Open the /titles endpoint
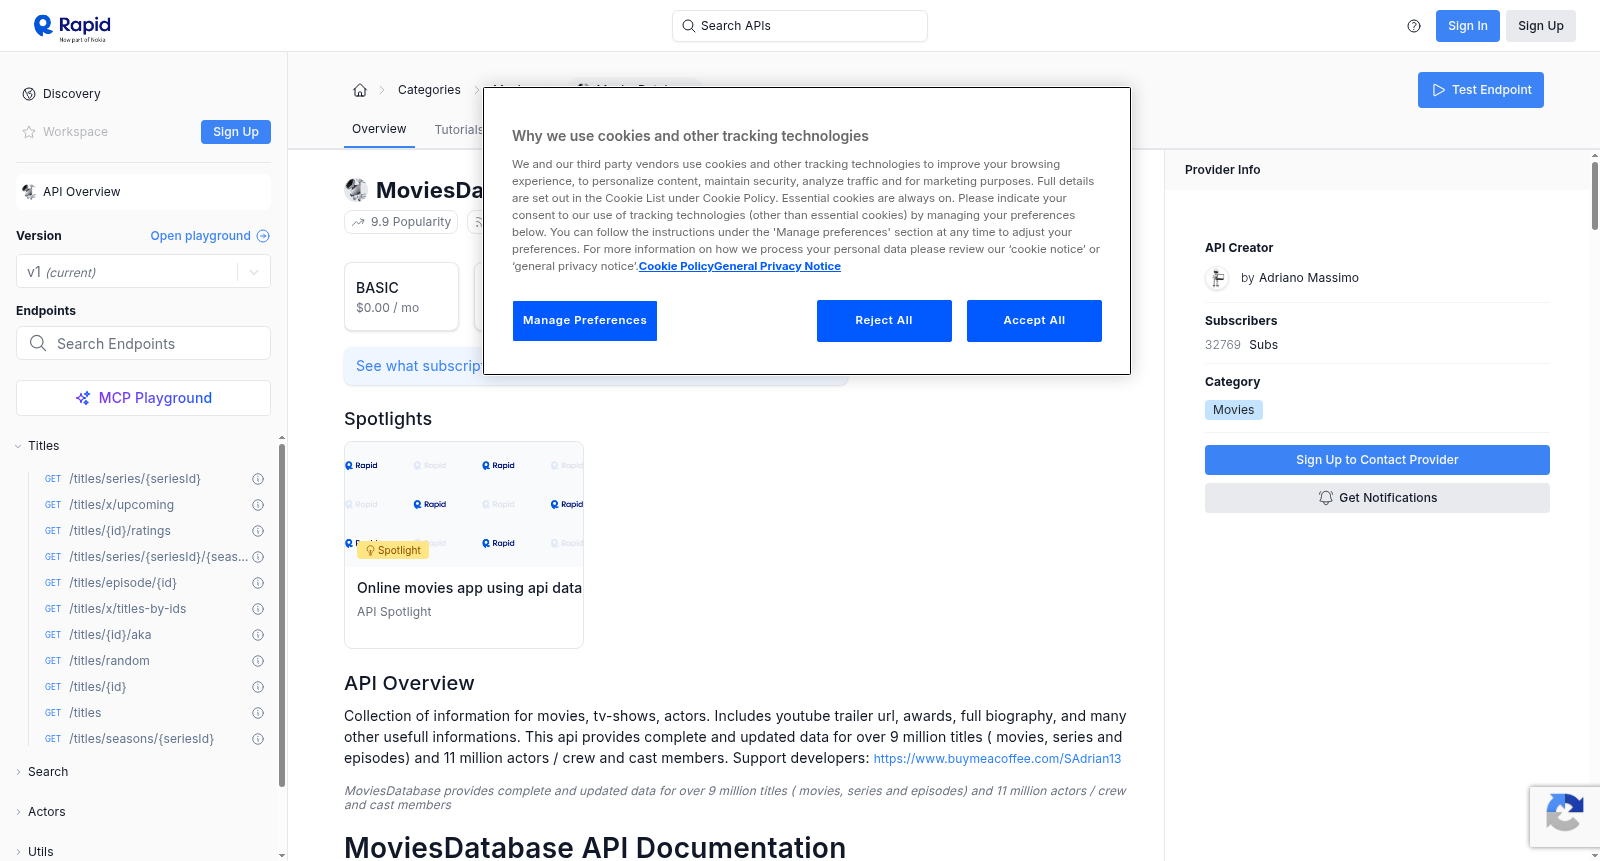1600x861 pixels. [x=85, y=713]
